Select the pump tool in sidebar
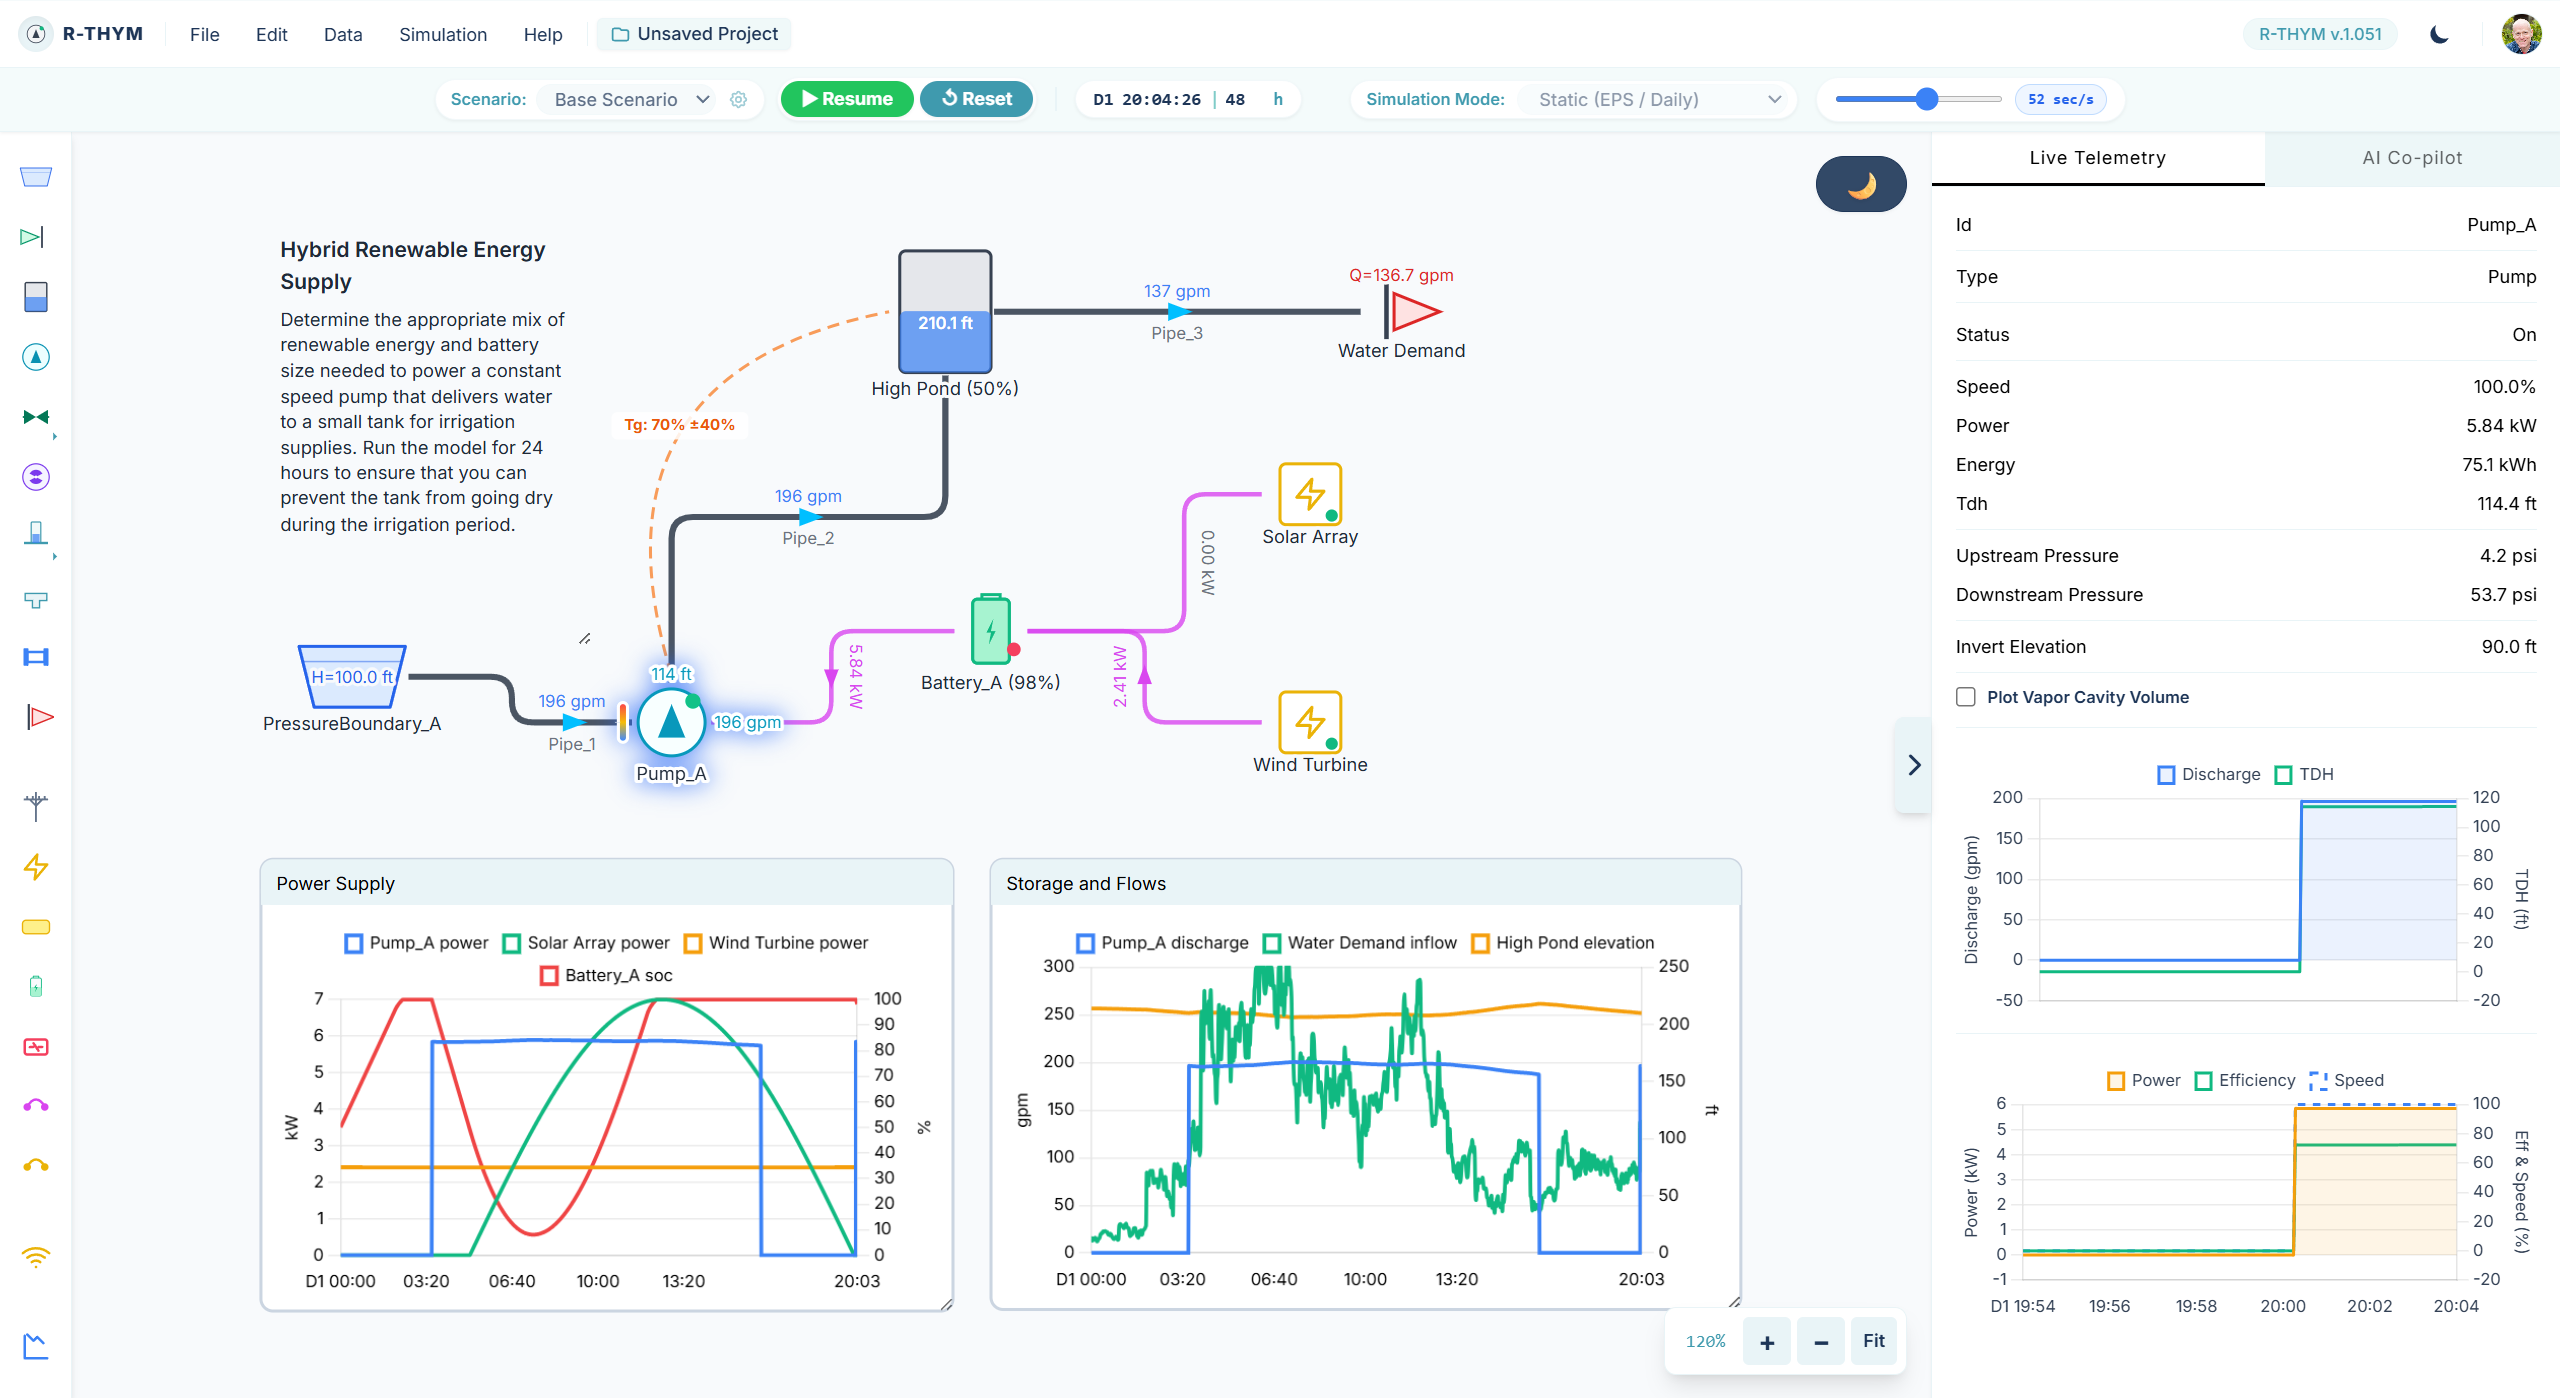The image size is (2560, 1398). click(36, 357)
